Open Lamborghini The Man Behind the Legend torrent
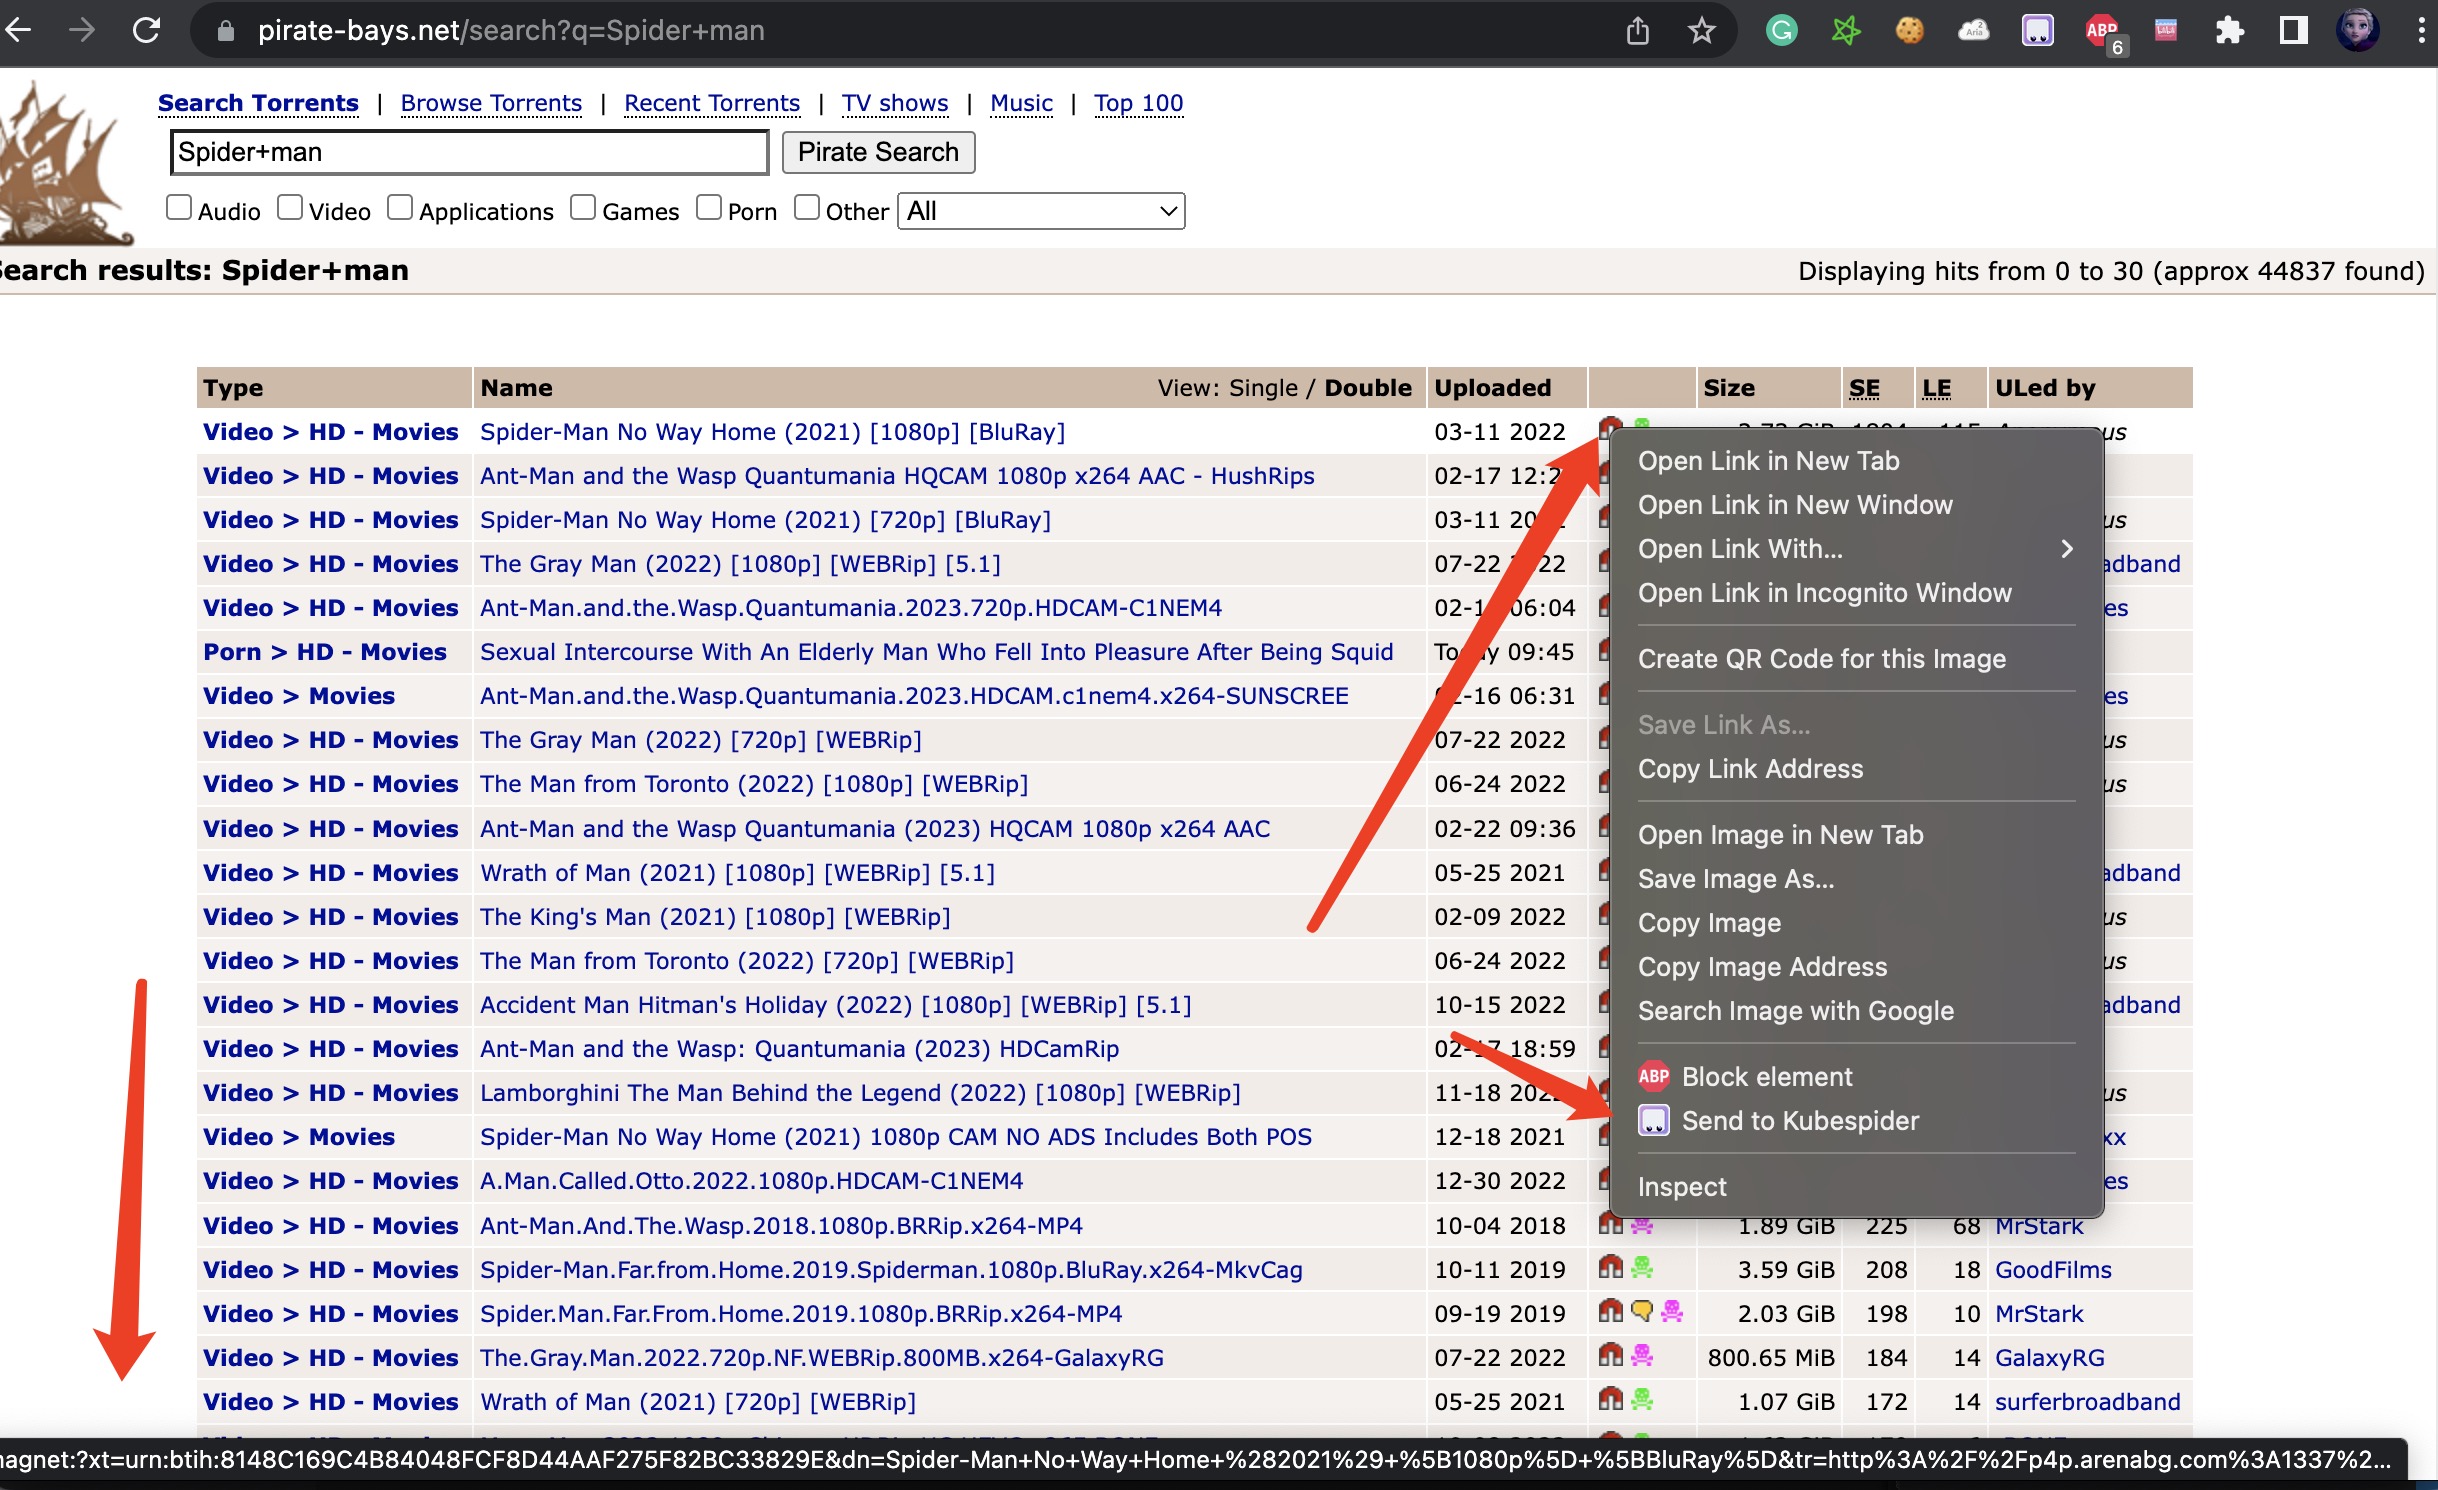Screen dimensions: 2438x1490 click(x=860, y=1093)
